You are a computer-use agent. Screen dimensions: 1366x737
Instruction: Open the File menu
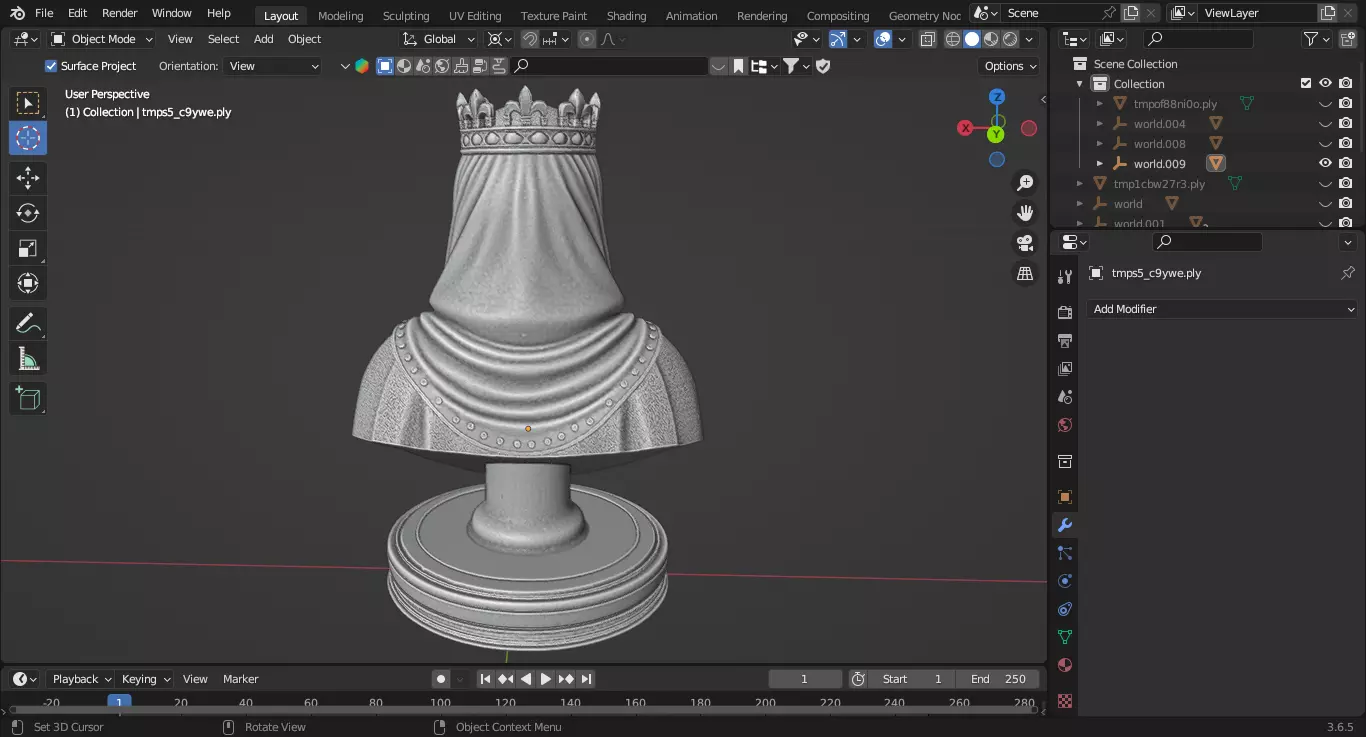pos(44,13)
